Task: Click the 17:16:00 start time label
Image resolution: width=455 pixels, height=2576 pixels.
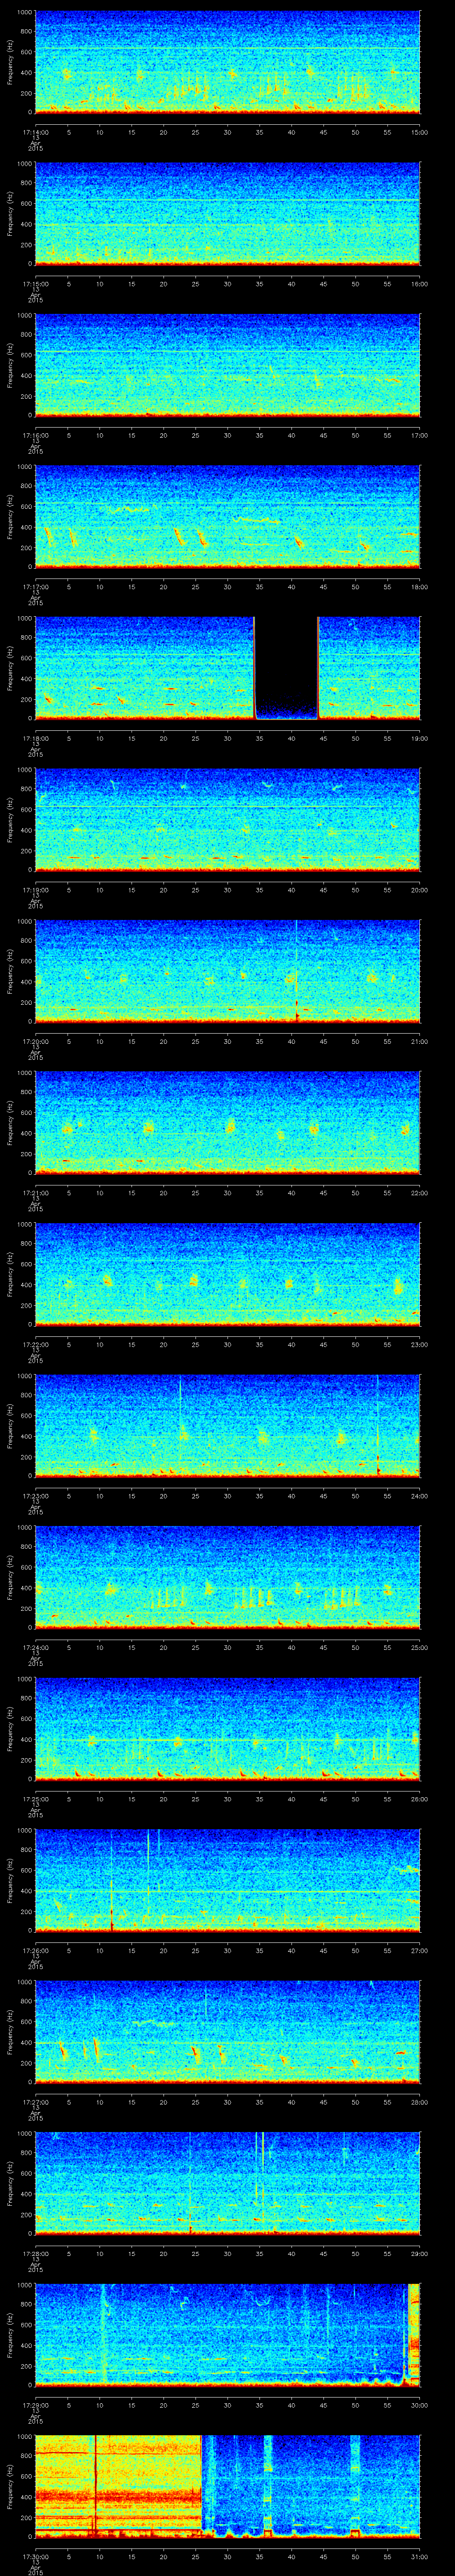Action: (x=35, y=435)
